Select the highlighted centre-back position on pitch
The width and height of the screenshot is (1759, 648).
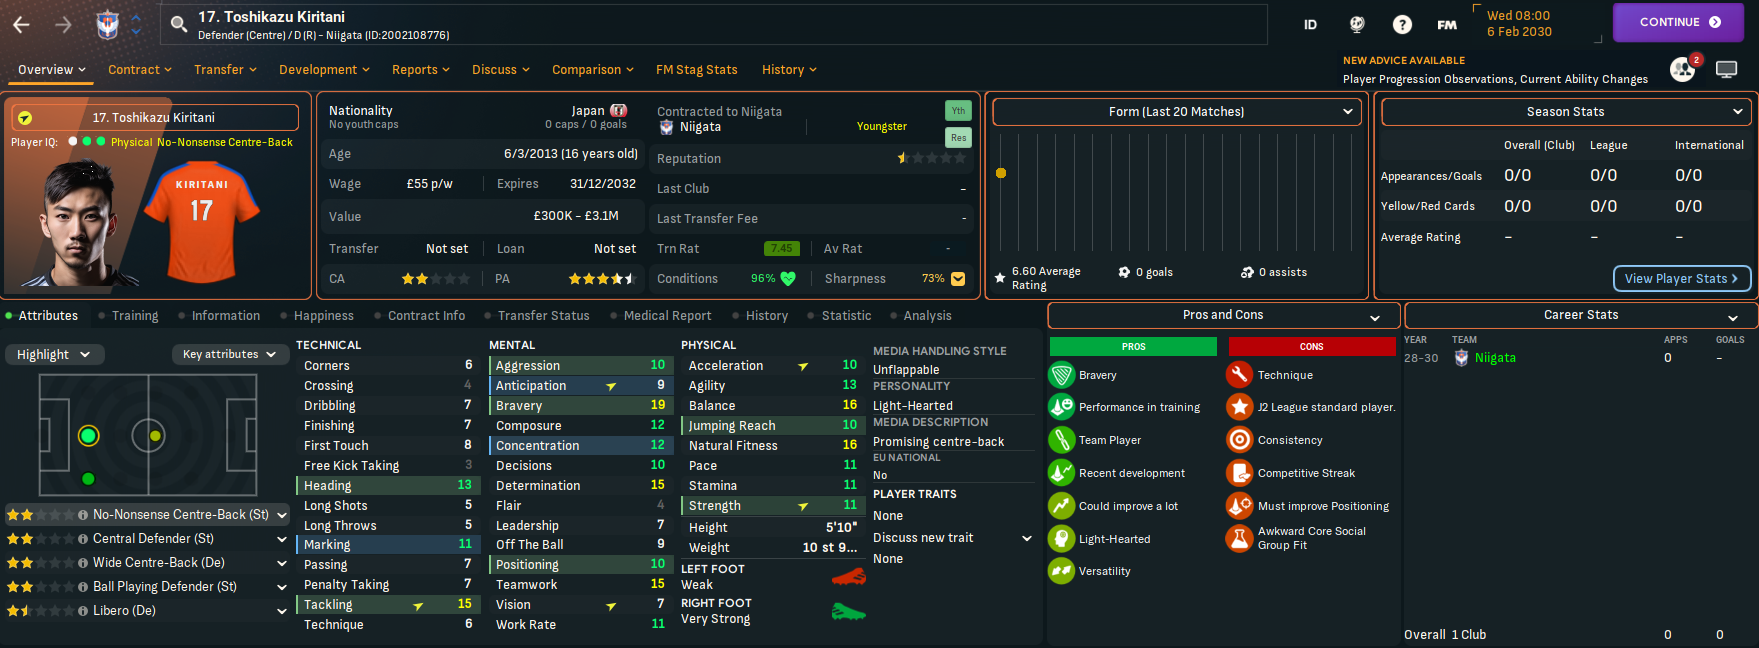89,435
